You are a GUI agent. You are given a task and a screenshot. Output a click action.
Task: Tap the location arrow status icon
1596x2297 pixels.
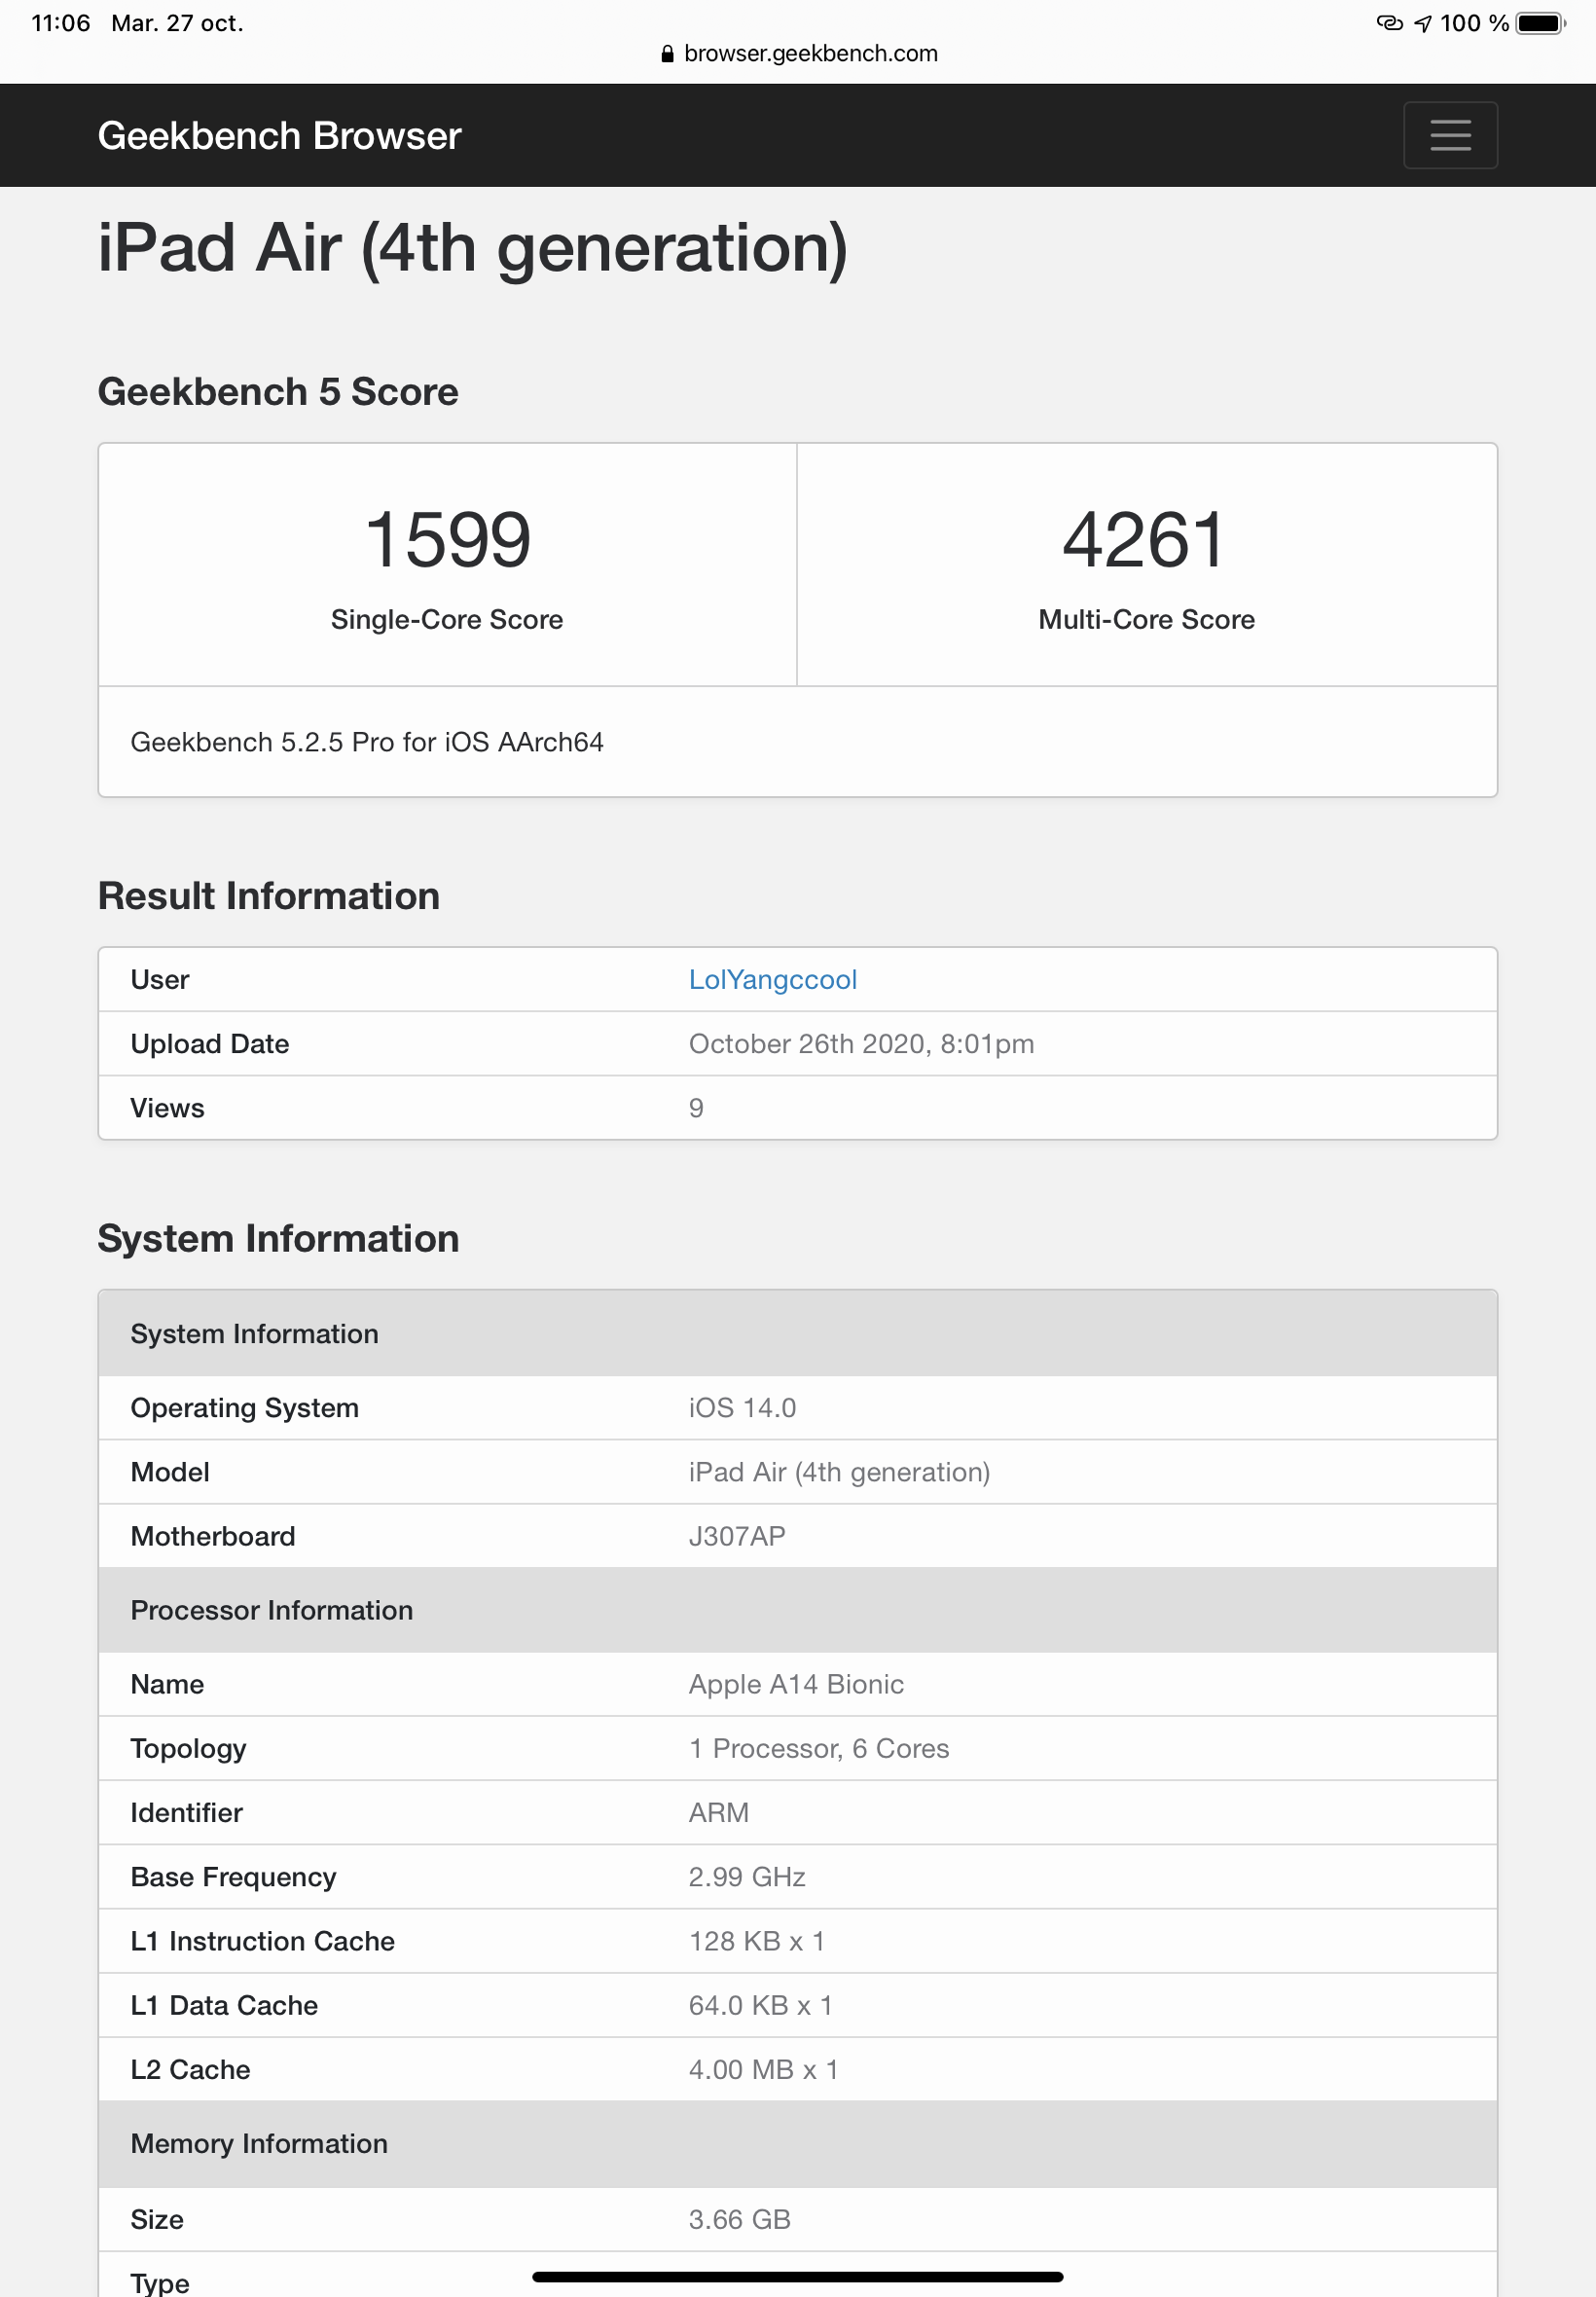(x=1422, y=24)
